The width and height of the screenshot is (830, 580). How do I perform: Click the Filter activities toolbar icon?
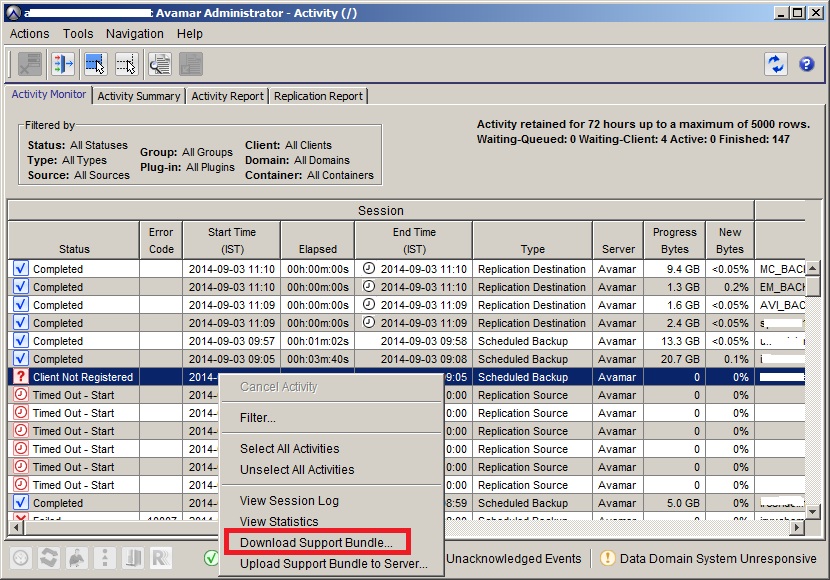point(63,64)
